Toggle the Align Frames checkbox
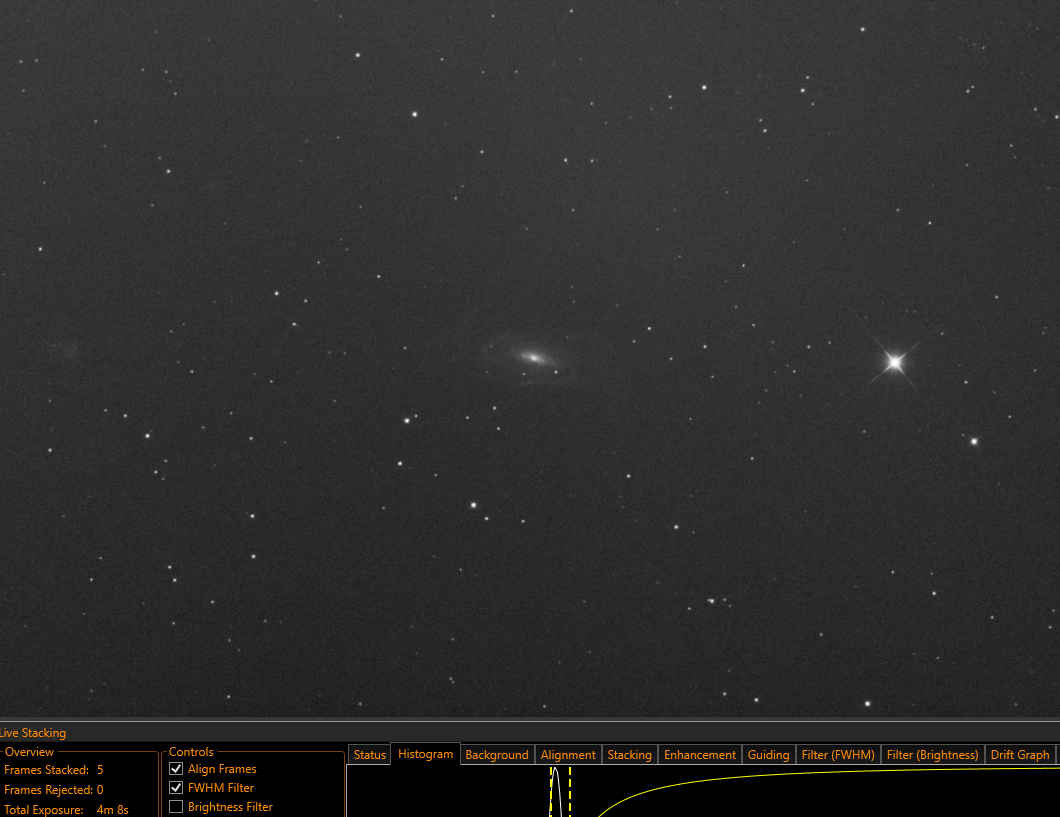Image resolution: width=1060 pixels, height=817 pixels. [176, 768]
